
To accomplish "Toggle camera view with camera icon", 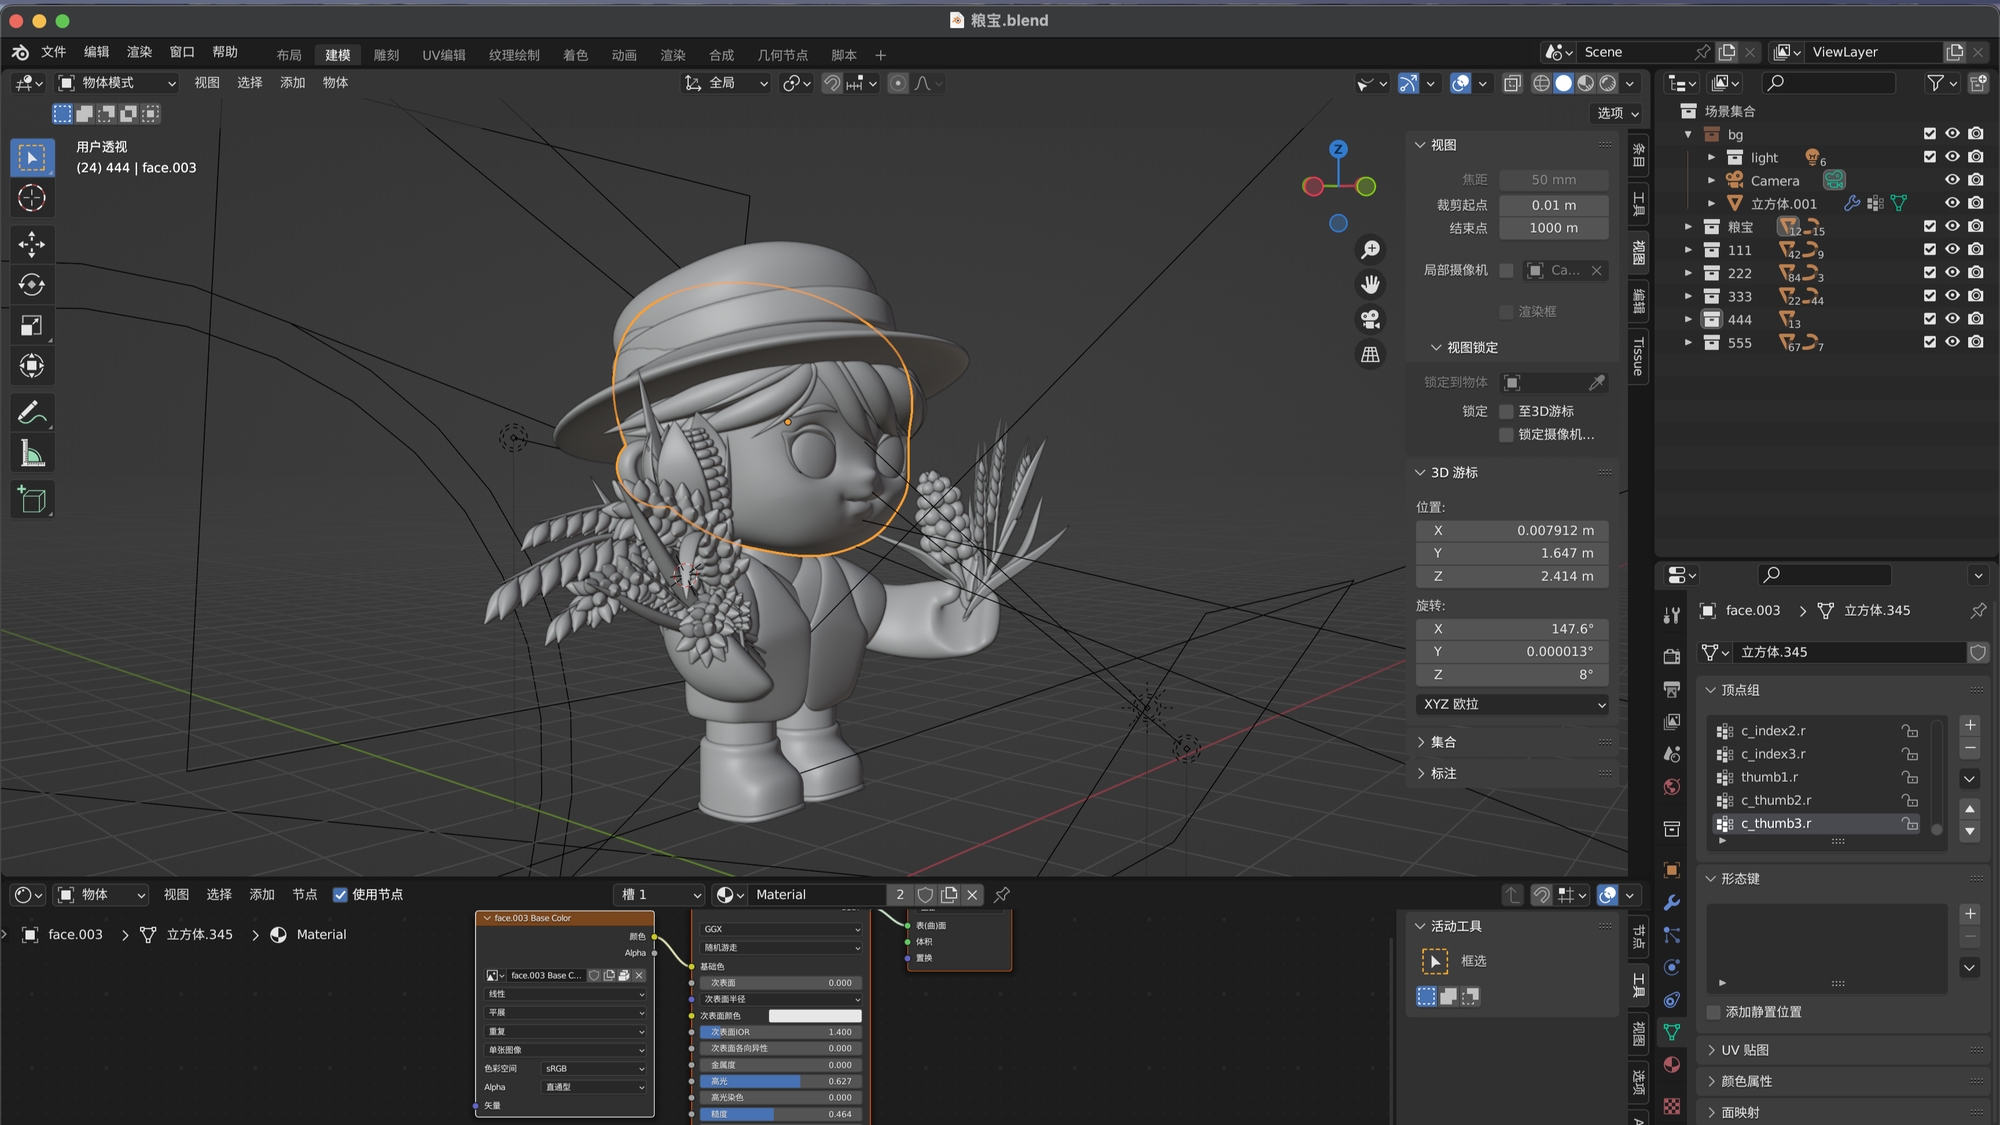I will [1370, 319].
